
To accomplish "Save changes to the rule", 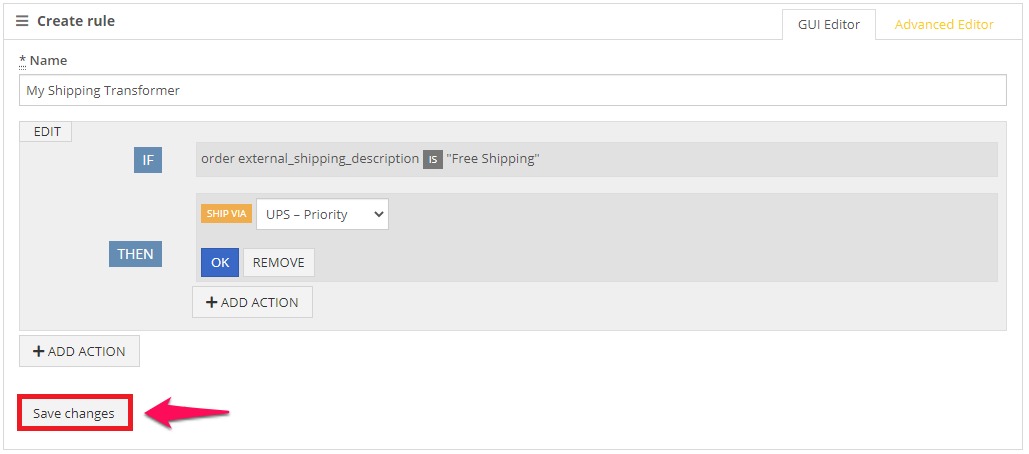I will (x=74, y=413).
